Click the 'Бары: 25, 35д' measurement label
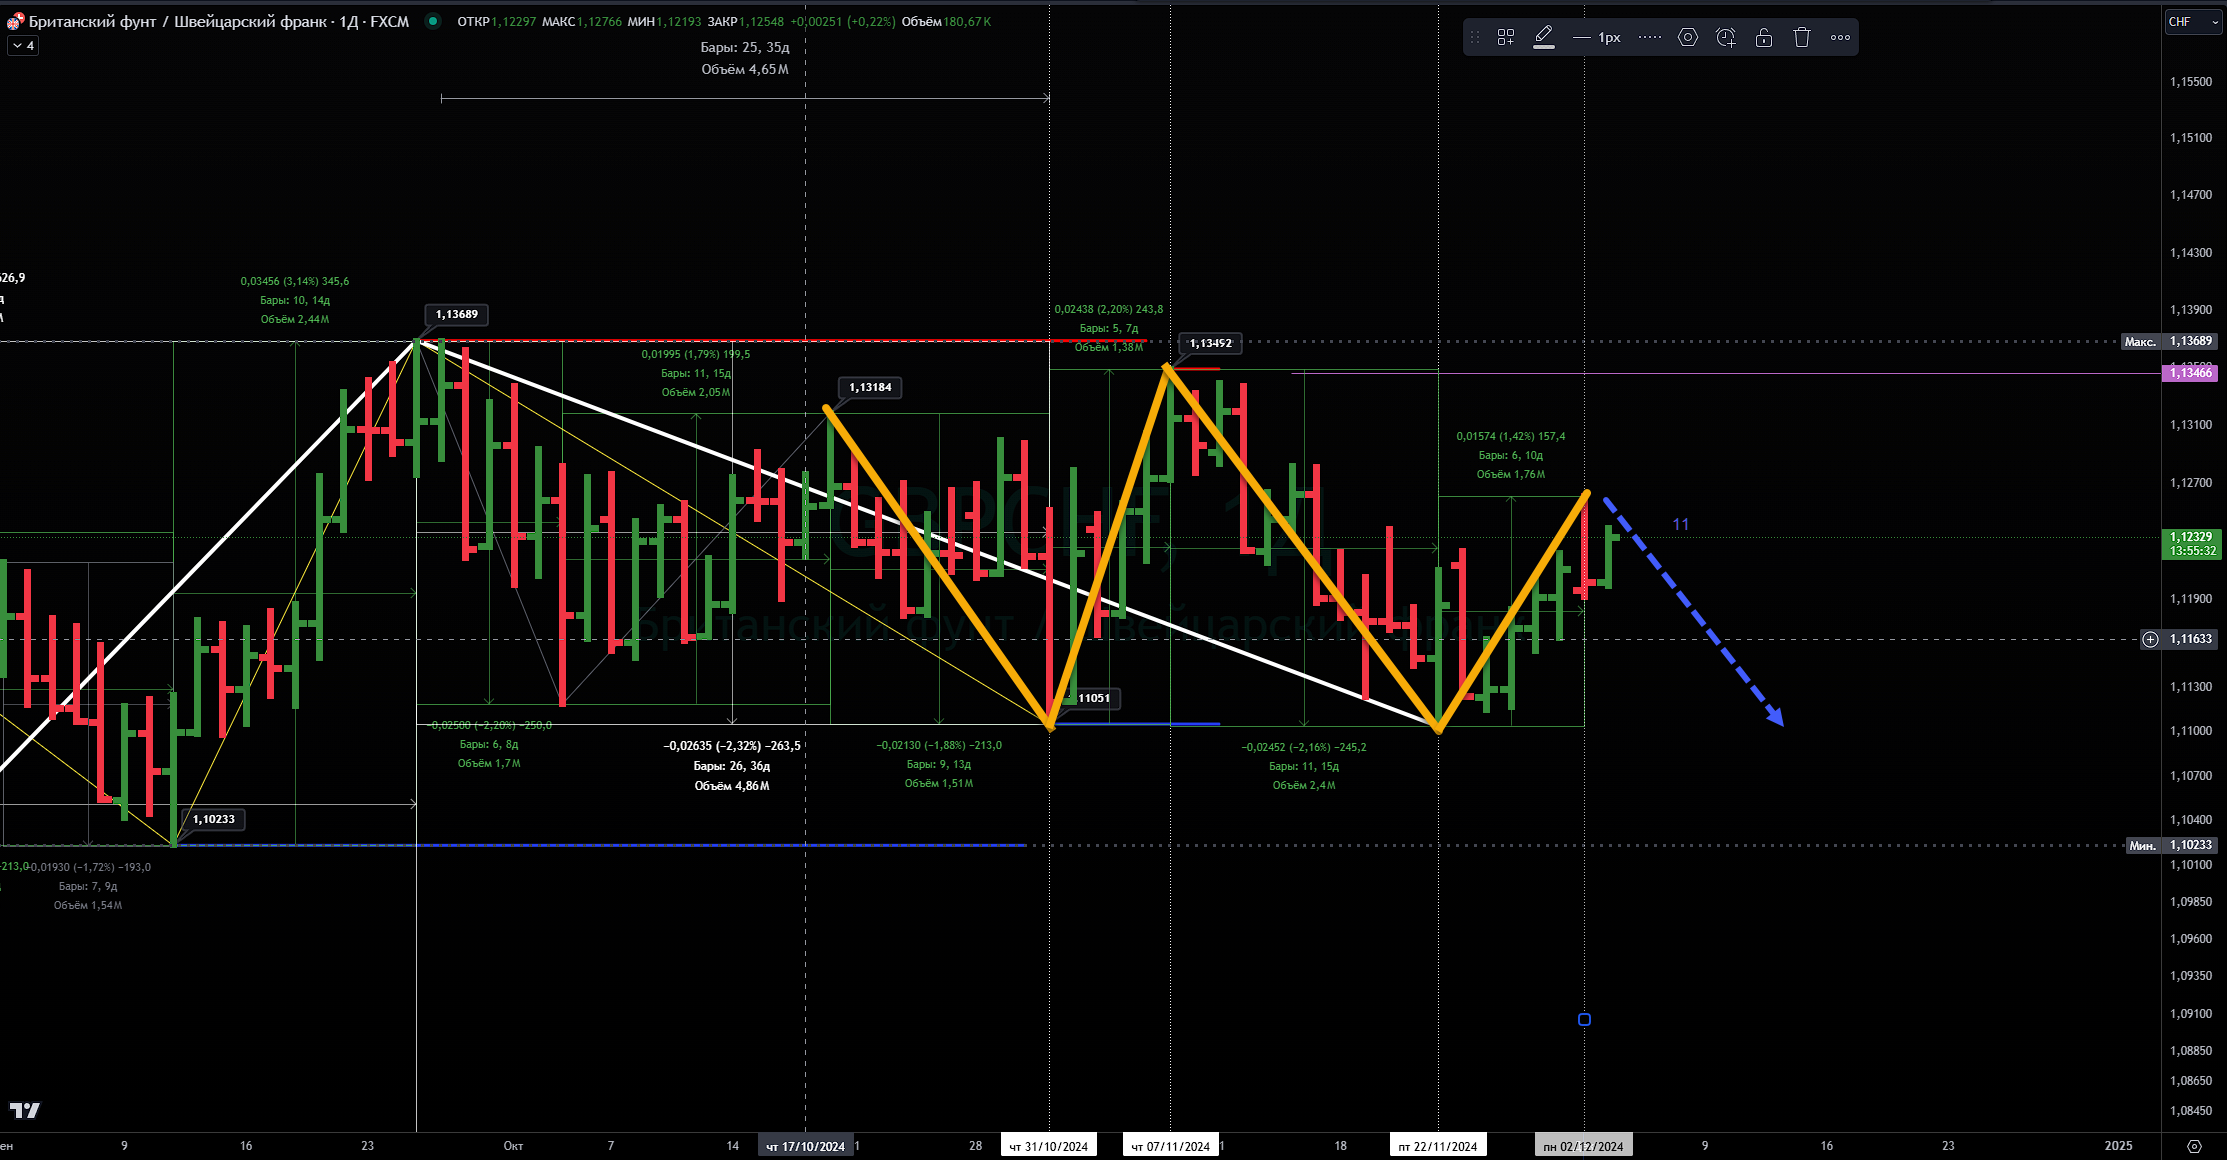2227x1160 pixels. tap(745, 47)
